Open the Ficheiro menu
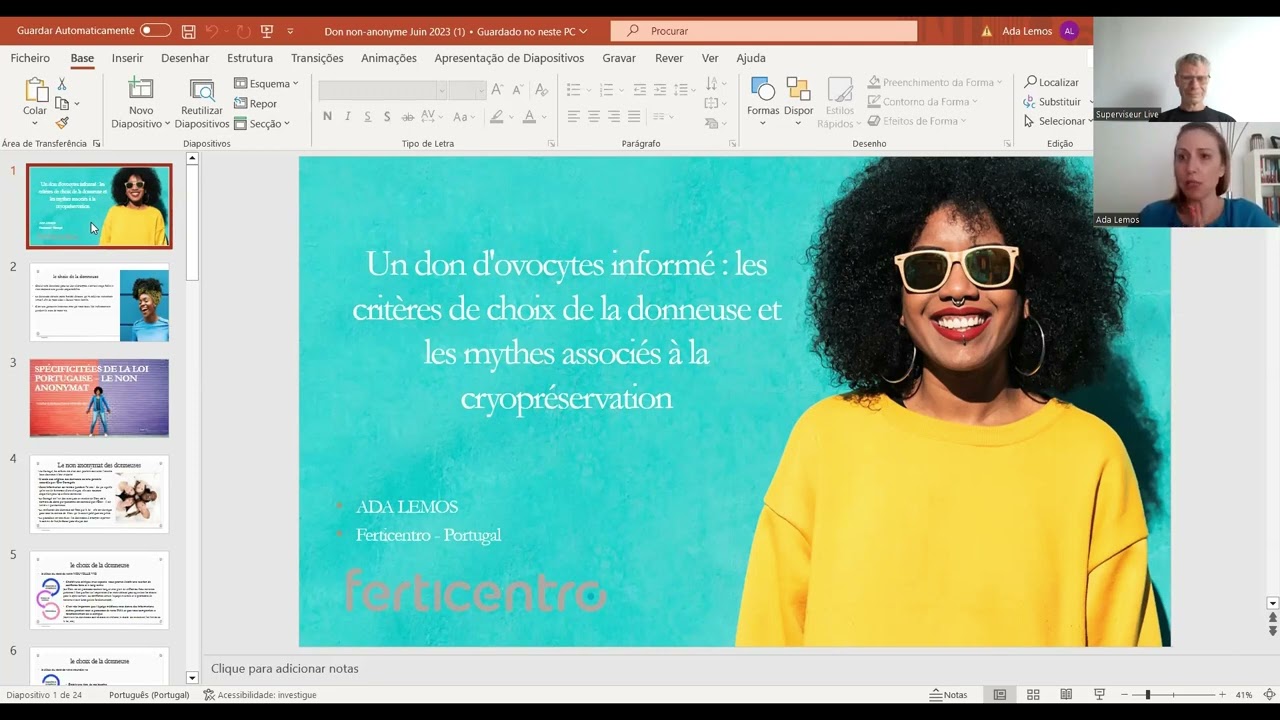 [x=30, y=58]
